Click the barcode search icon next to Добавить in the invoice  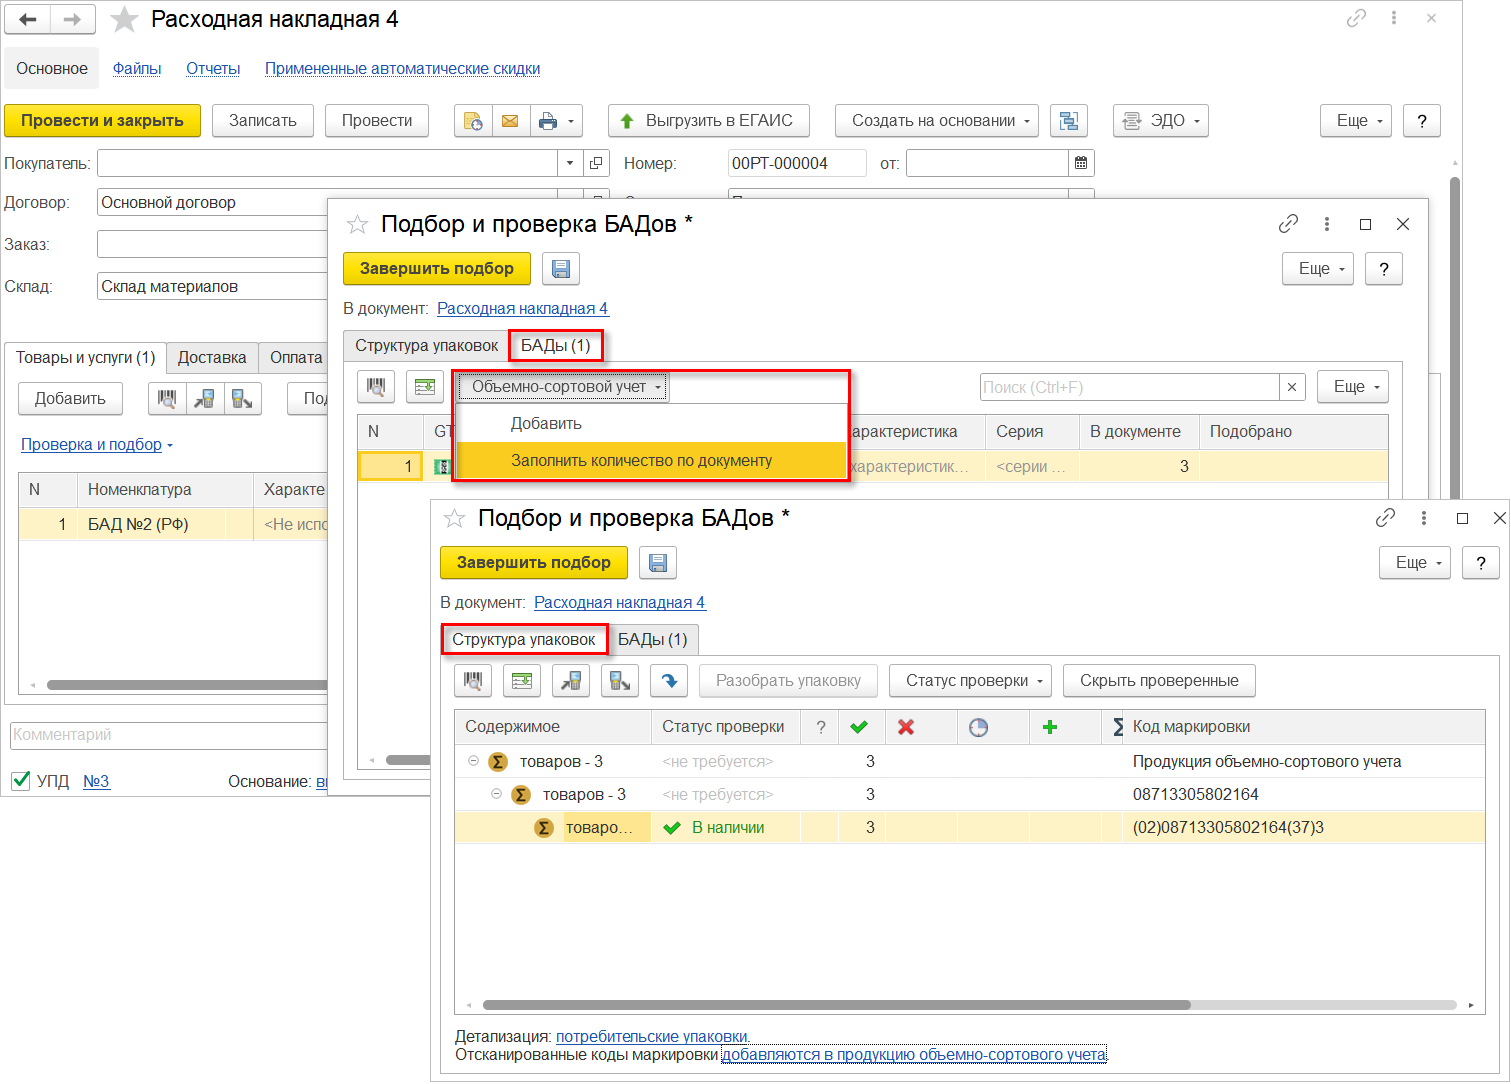pyautogui.click(x=167, y=399)
